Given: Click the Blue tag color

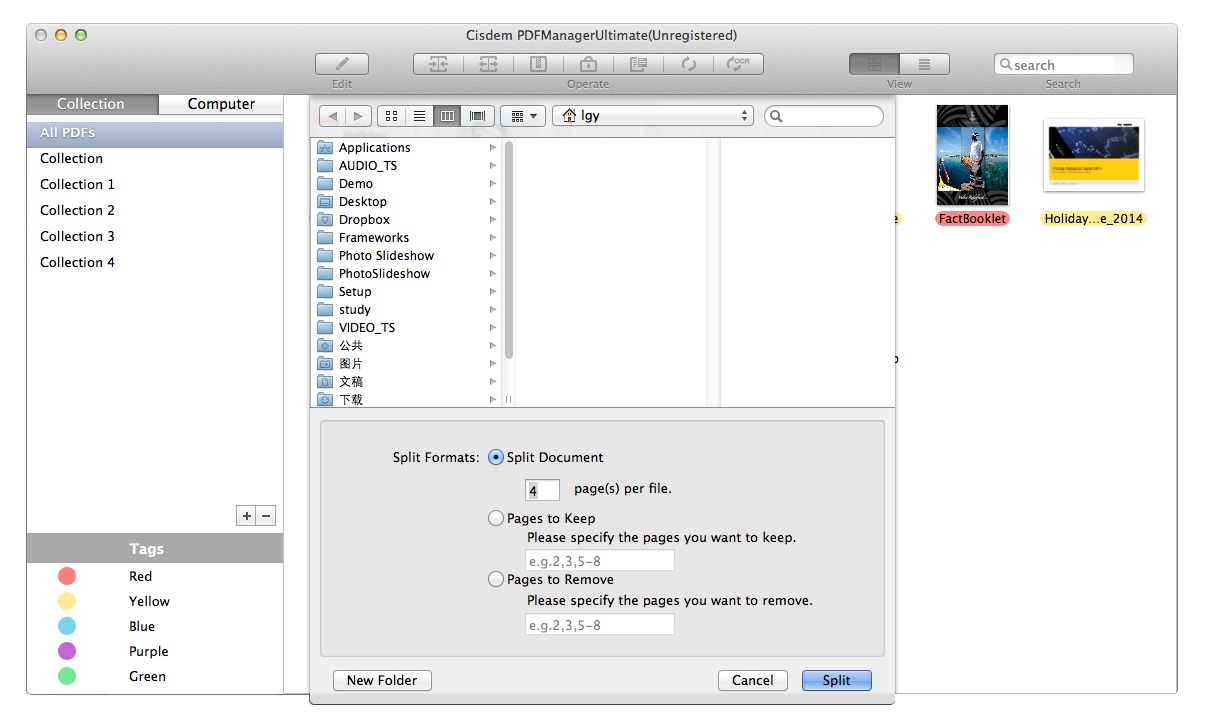Looking at the screenshot, I should [x=67, y=626].
